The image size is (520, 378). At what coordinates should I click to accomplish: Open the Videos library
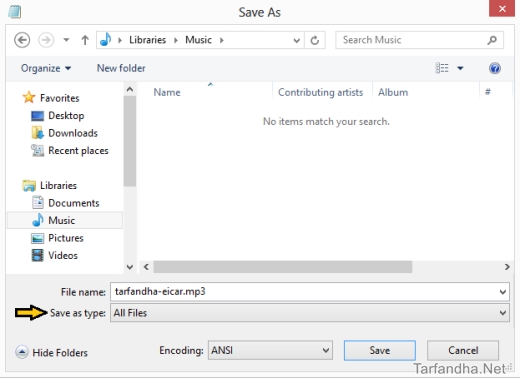(63, 255)
